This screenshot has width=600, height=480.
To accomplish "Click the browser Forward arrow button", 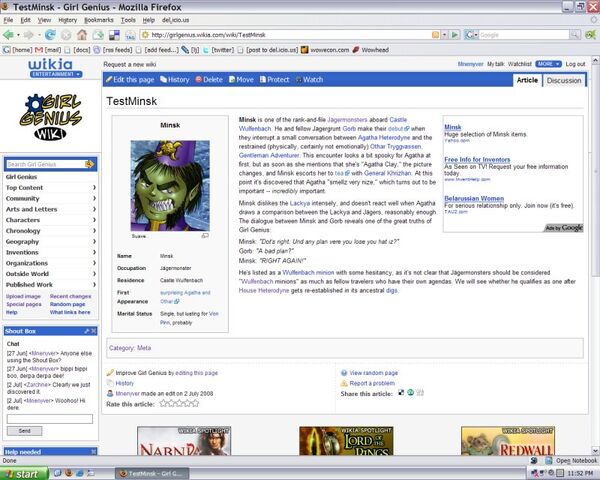I will pos(29,35).
